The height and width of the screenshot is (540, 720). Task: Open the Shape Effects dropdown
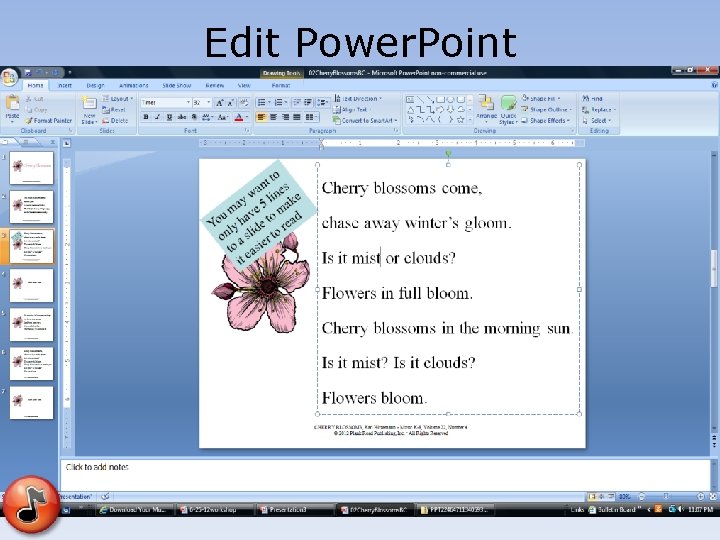[546, 120]
